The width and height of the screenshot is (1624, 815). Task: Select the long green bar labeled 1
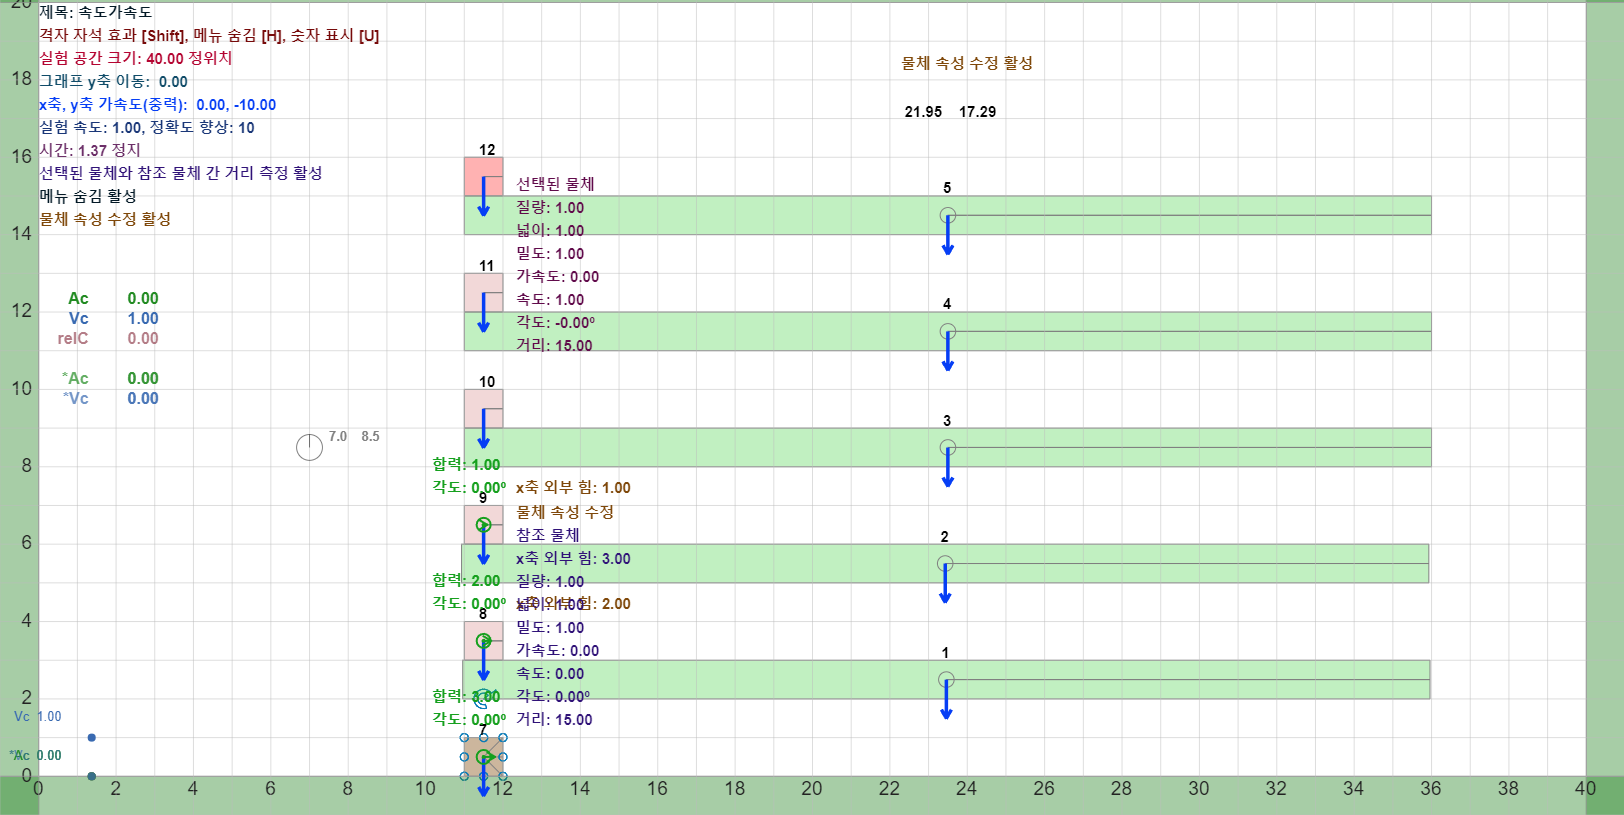(946, 680)
